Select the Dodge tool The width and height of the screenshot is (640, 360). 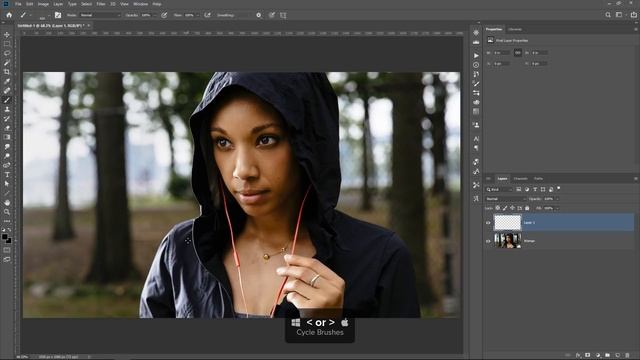click(7, 156)
